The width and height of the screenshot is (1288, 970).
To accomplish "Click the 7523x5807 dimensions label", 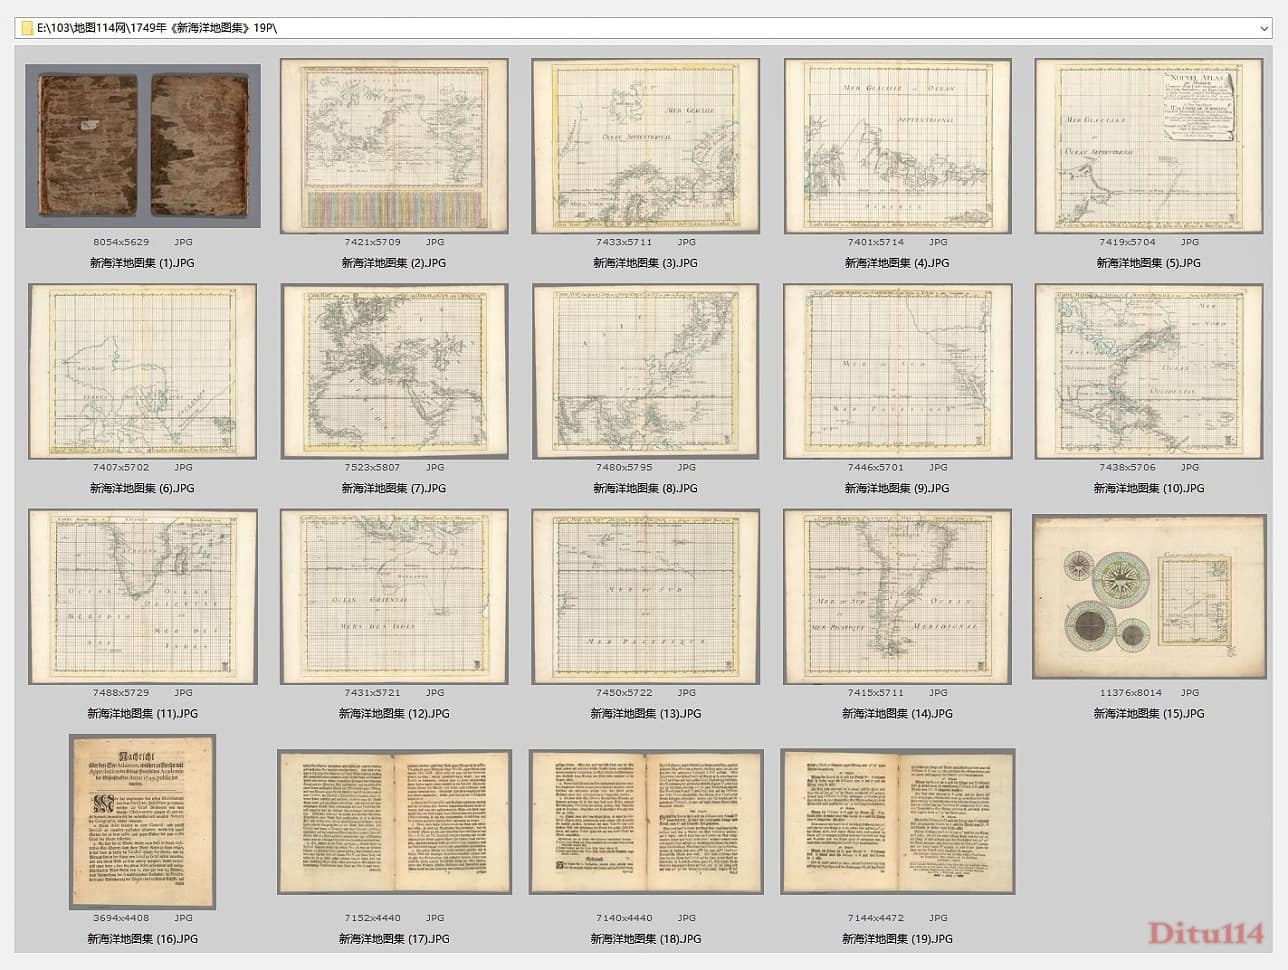I will (372, 467).
